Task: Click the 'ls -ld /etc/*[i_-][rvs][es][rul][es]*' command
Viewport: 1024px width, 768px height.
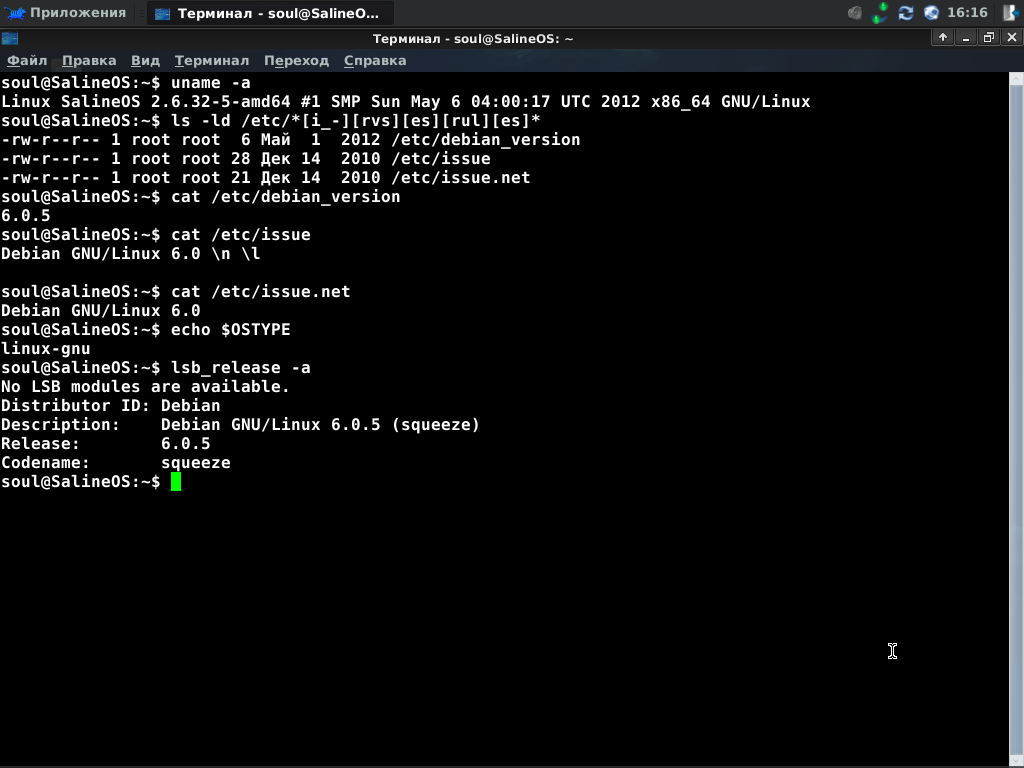Action: click(355, 121)
